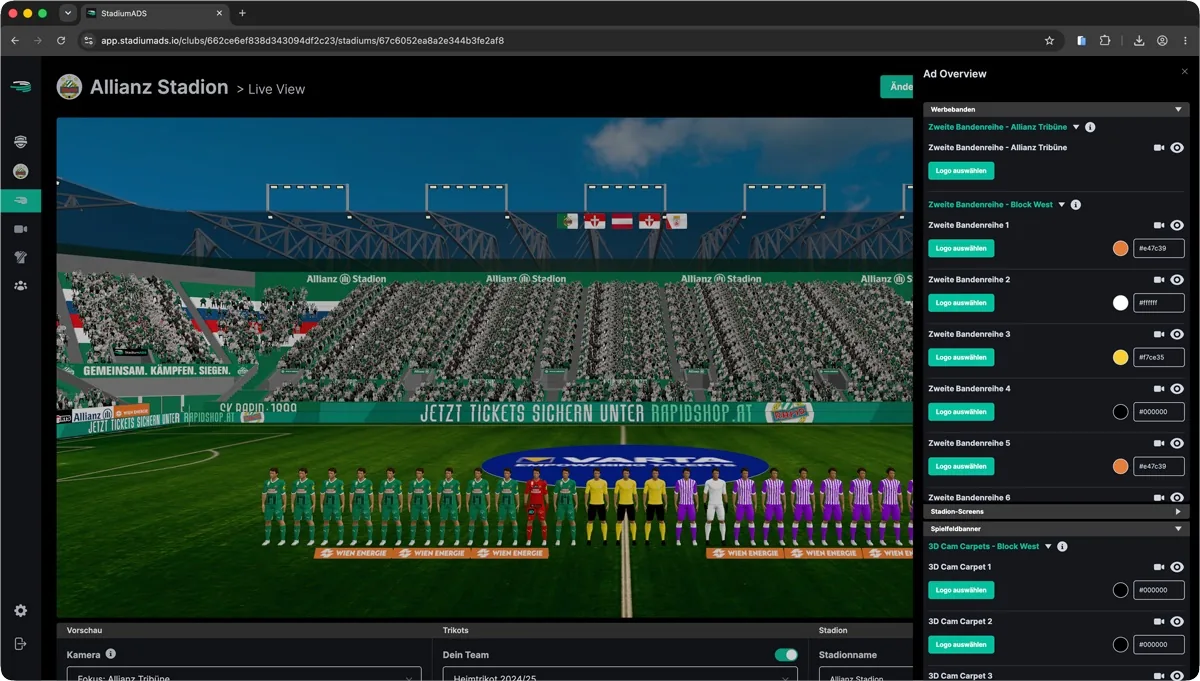This screenshot has width=1200, height=681.
Task: Click camera icon for 3D Cam Carpet 2
Action: click(1159, 622)
